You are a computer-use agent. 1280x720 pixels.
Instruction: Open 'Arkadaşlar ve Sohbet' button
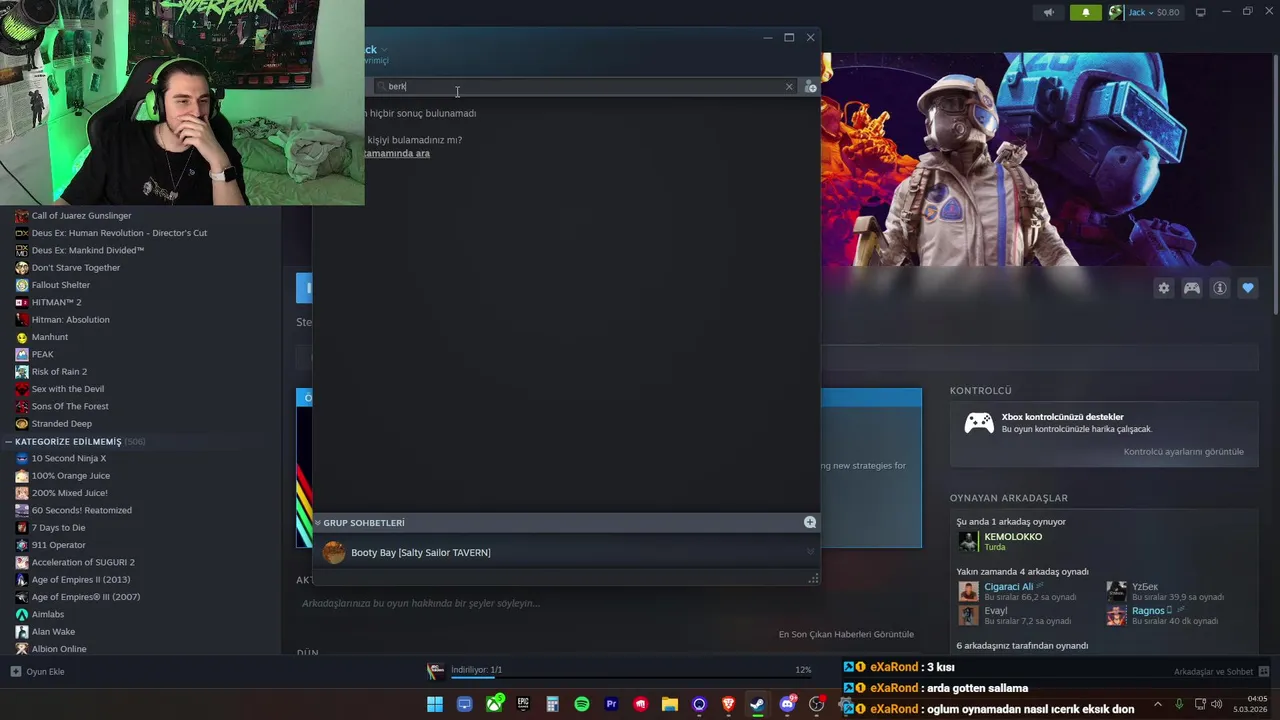1221,672
